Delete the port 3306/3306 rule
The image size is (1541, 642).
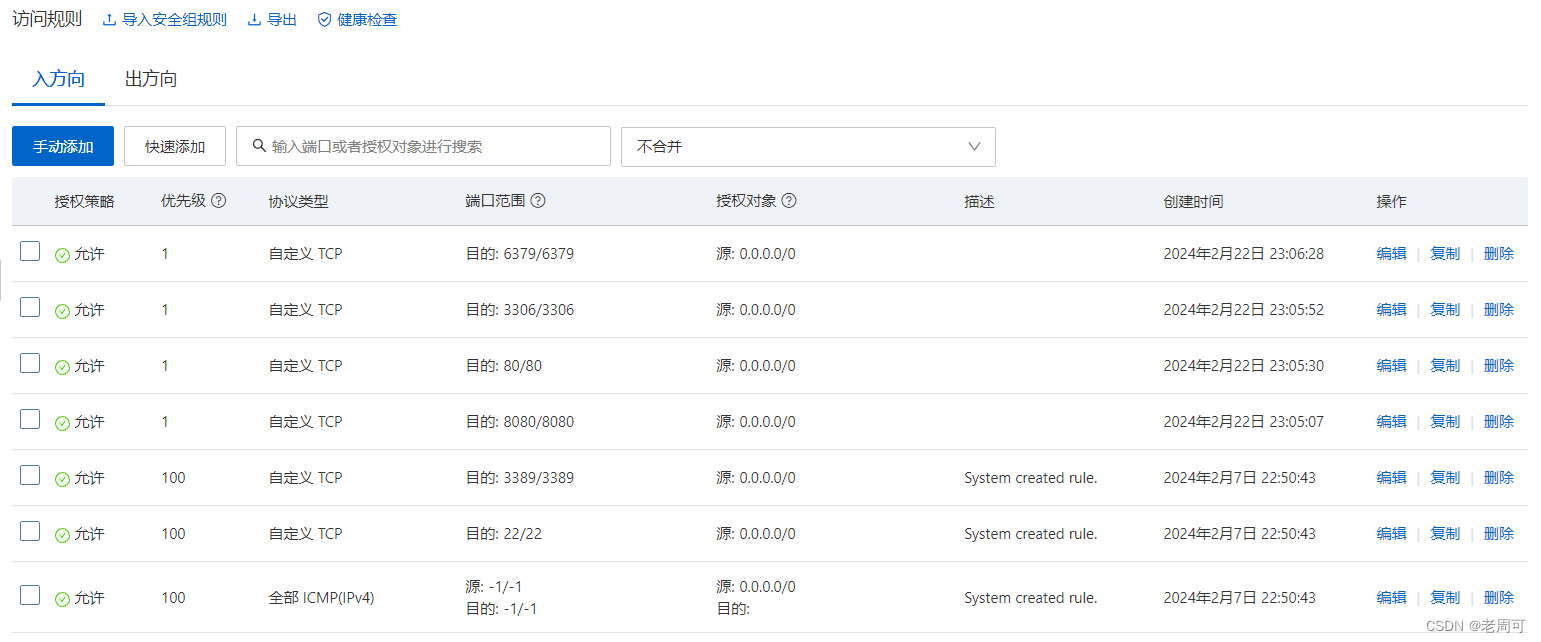[x=1498, y=310]
